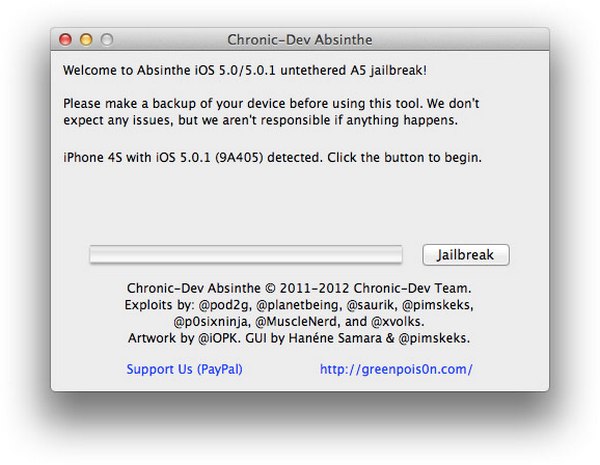Click the Jailbreak button to begin

pos(466,255)
